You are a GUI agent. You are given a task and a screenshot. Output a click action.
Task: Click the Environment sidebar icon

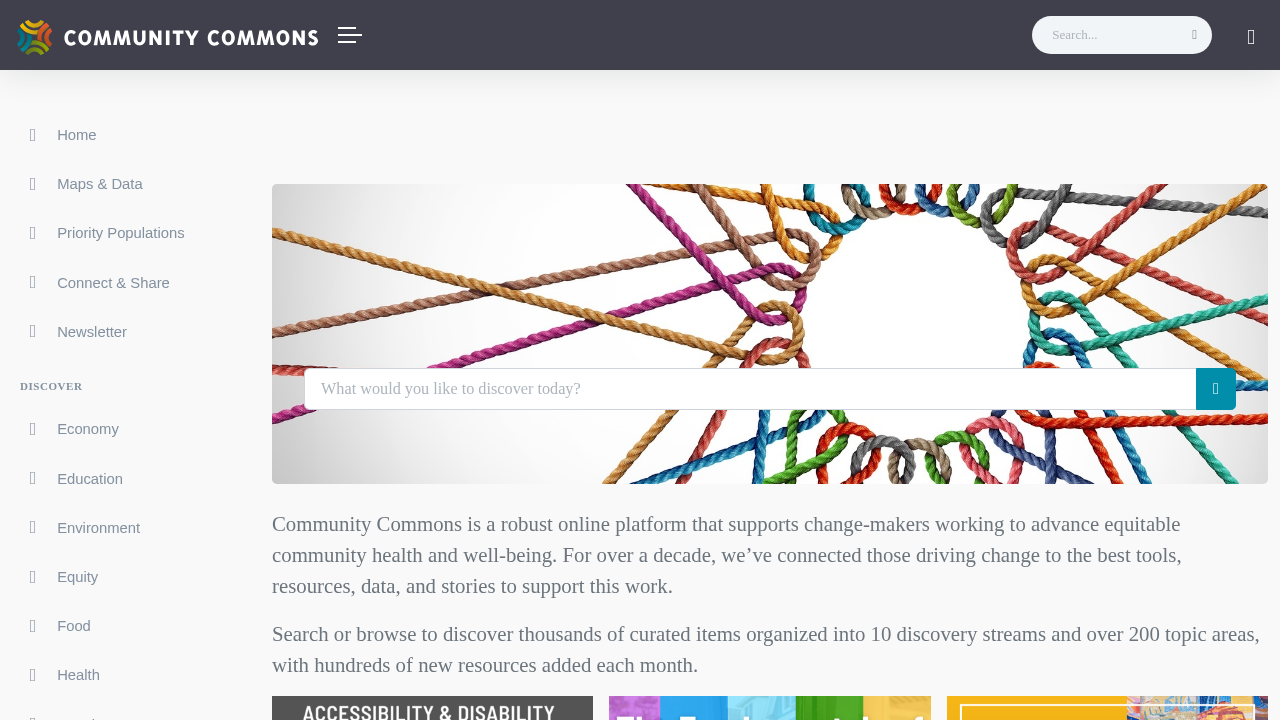(33, 528)
